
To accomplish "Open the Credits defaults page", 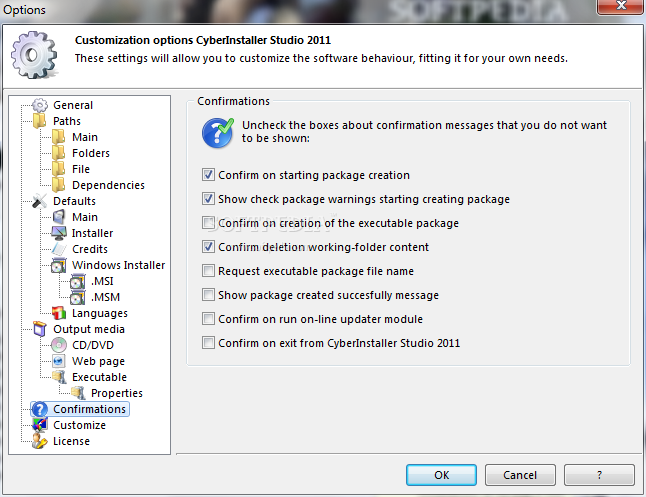I will pos(90,249).
